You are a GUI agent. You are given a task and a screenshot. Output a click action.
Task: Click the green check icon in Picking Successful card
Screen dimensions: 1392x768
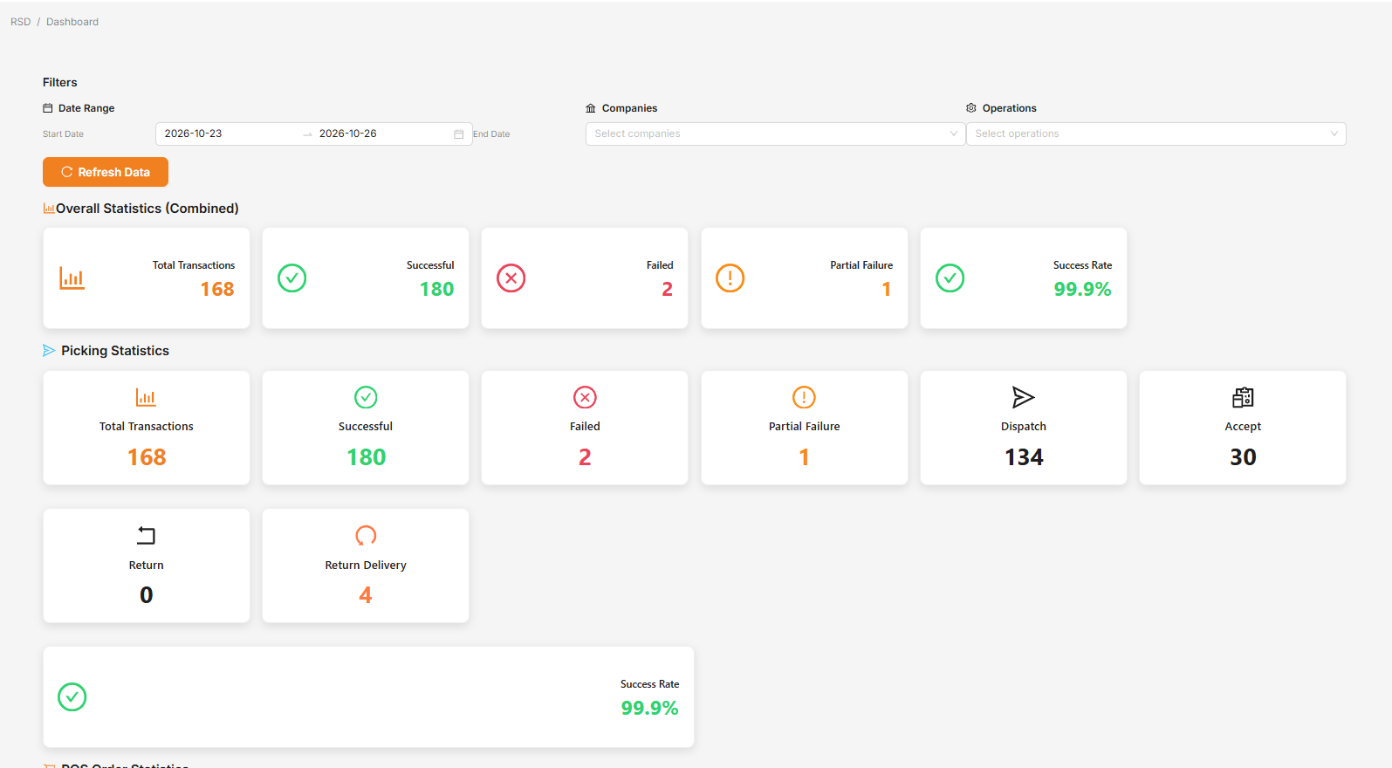point(366,398)
